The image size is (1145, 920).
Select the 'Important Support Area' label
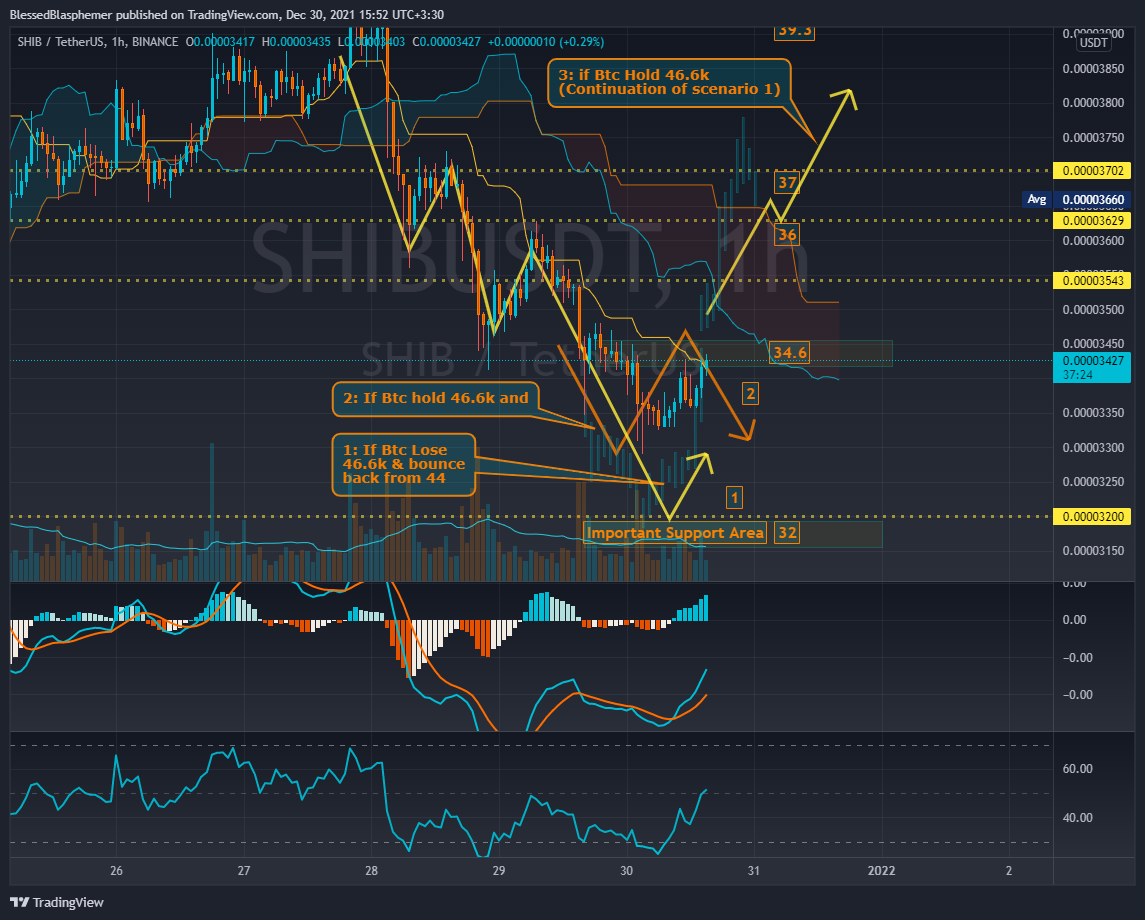coord(675,533)
